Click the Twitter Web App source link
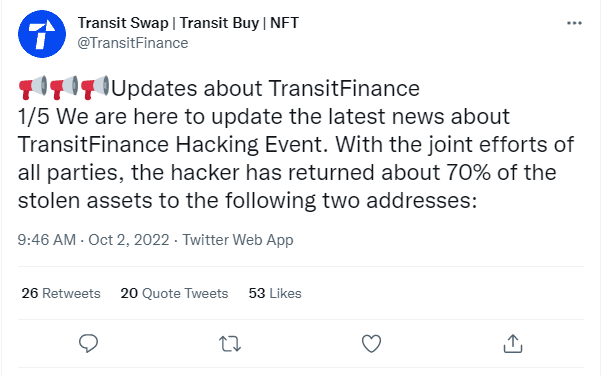This screenshot has width=605, height=376. (x=238, y=240)
